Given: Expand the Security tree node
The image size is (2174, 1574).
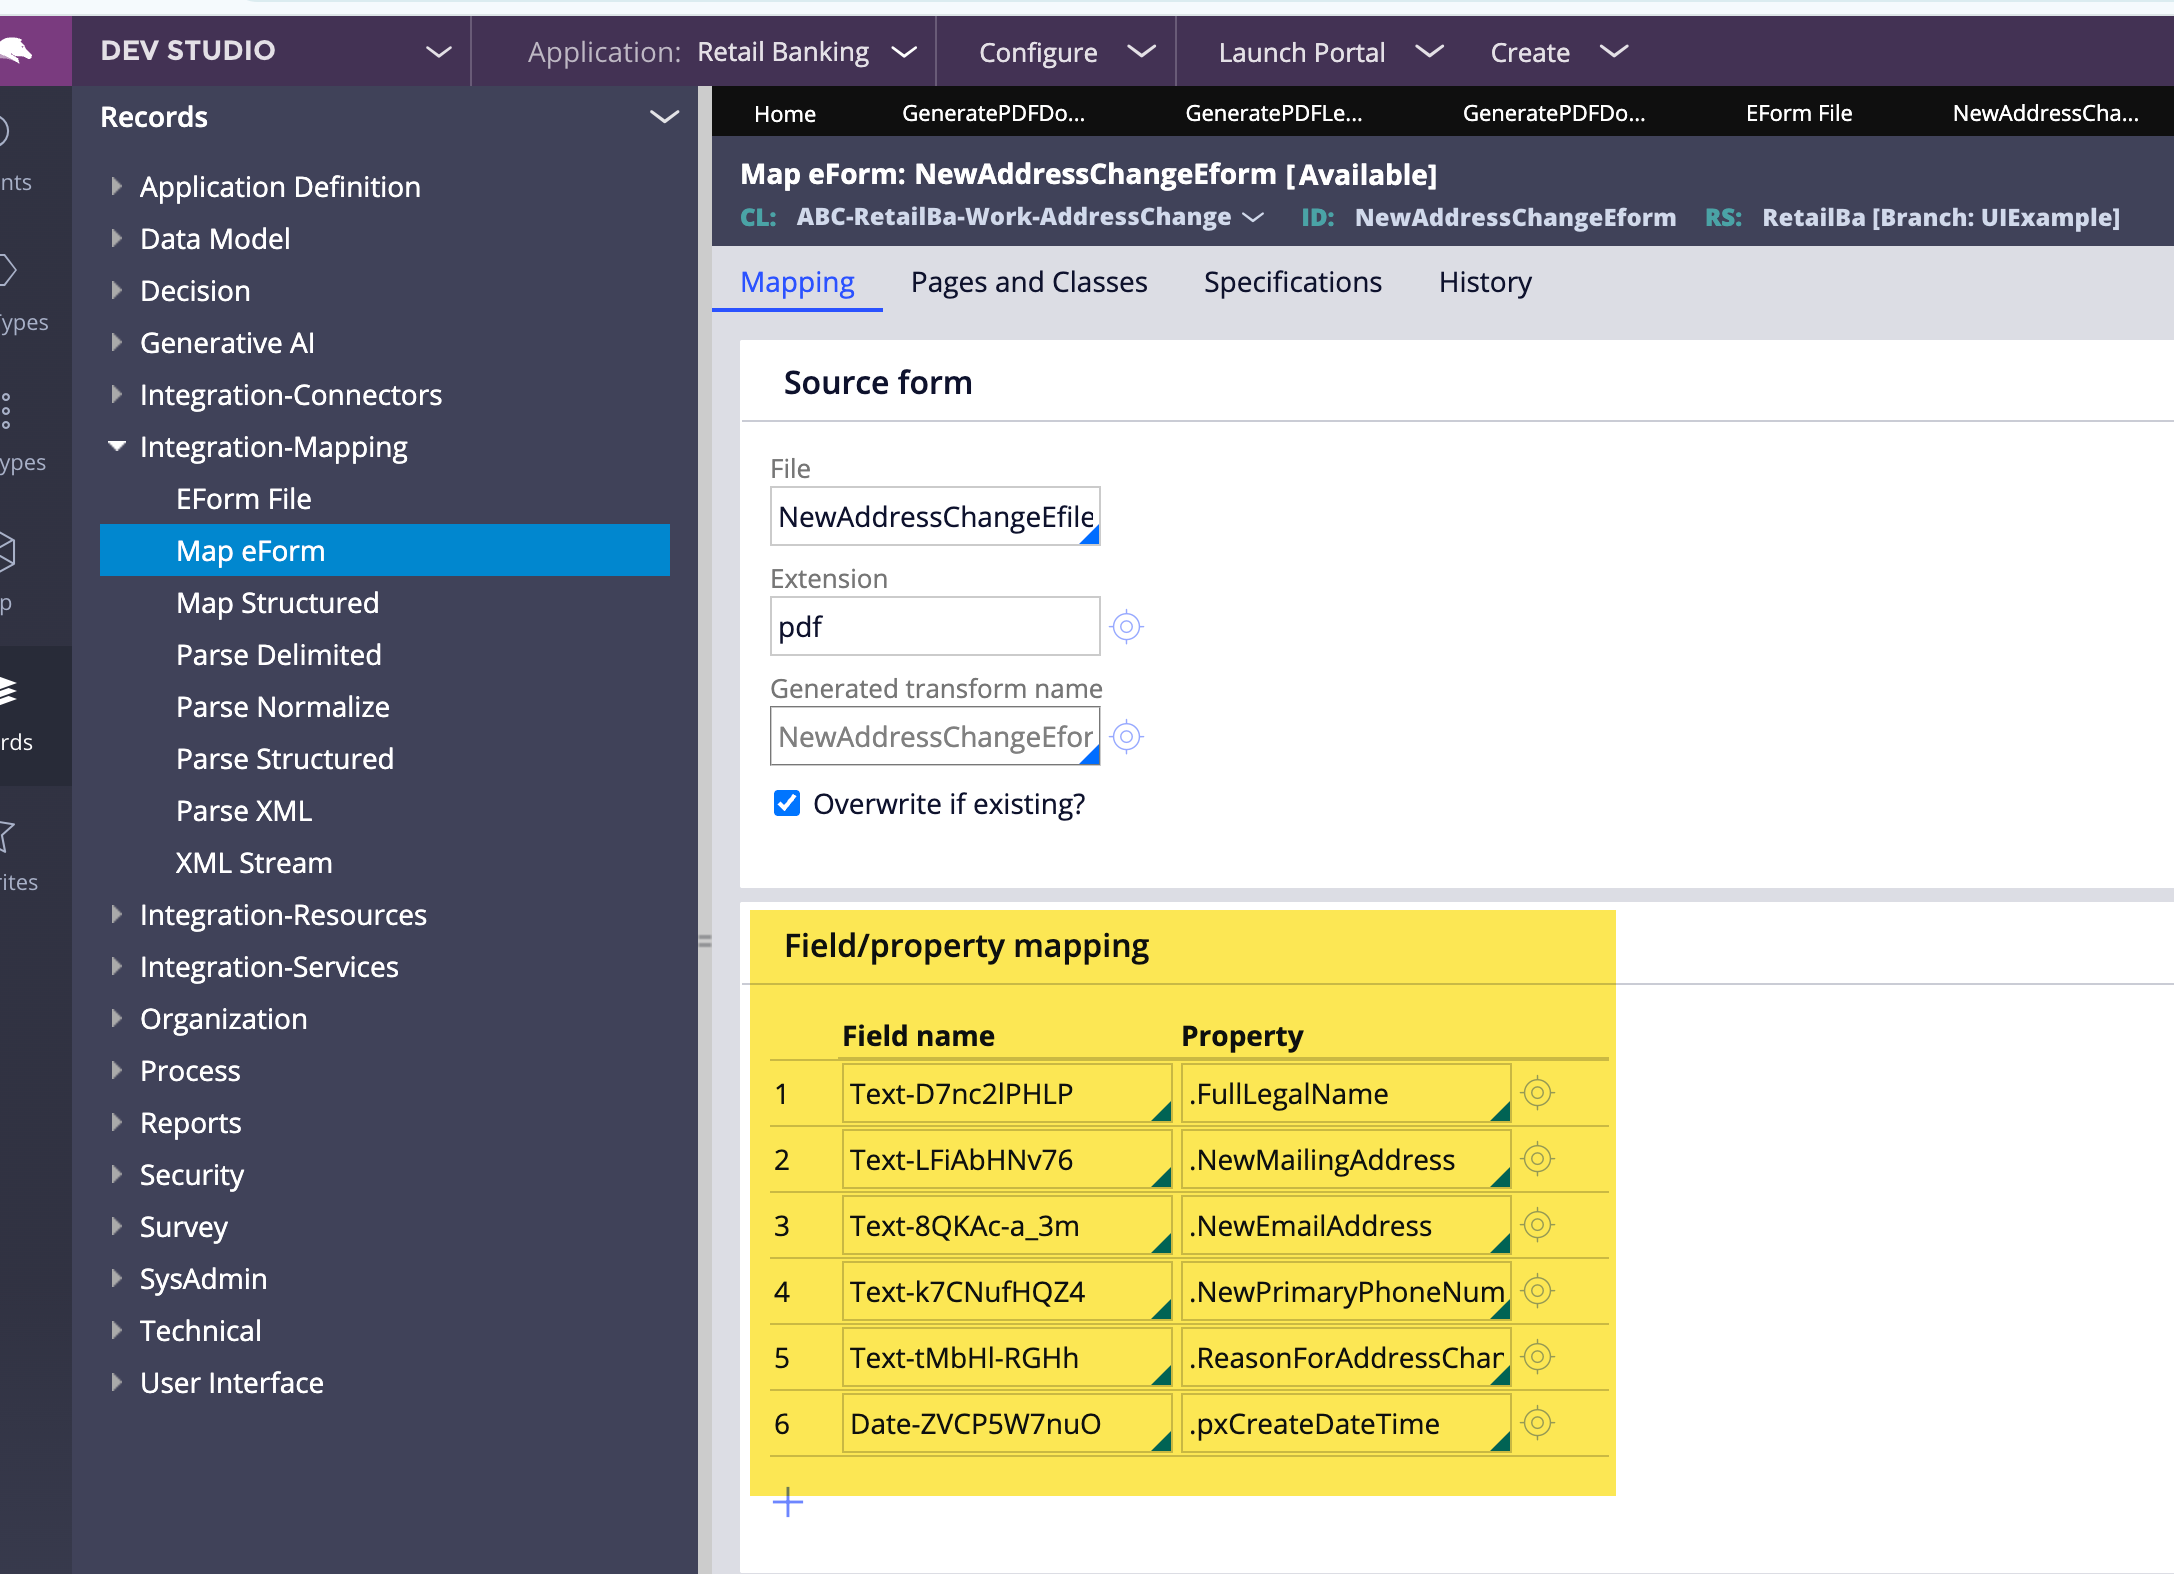Looking at the screenshot, I should tap(116, 1174).
